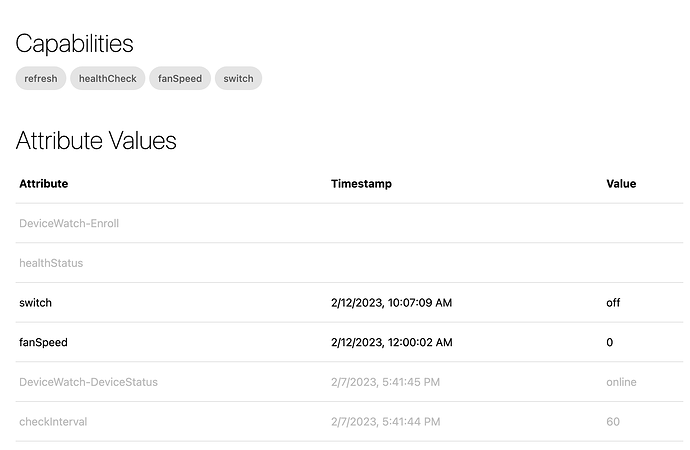Click the switch timestamp 10:07:09 AM
Screen dimensions: 690x450
tap(391, 302)
